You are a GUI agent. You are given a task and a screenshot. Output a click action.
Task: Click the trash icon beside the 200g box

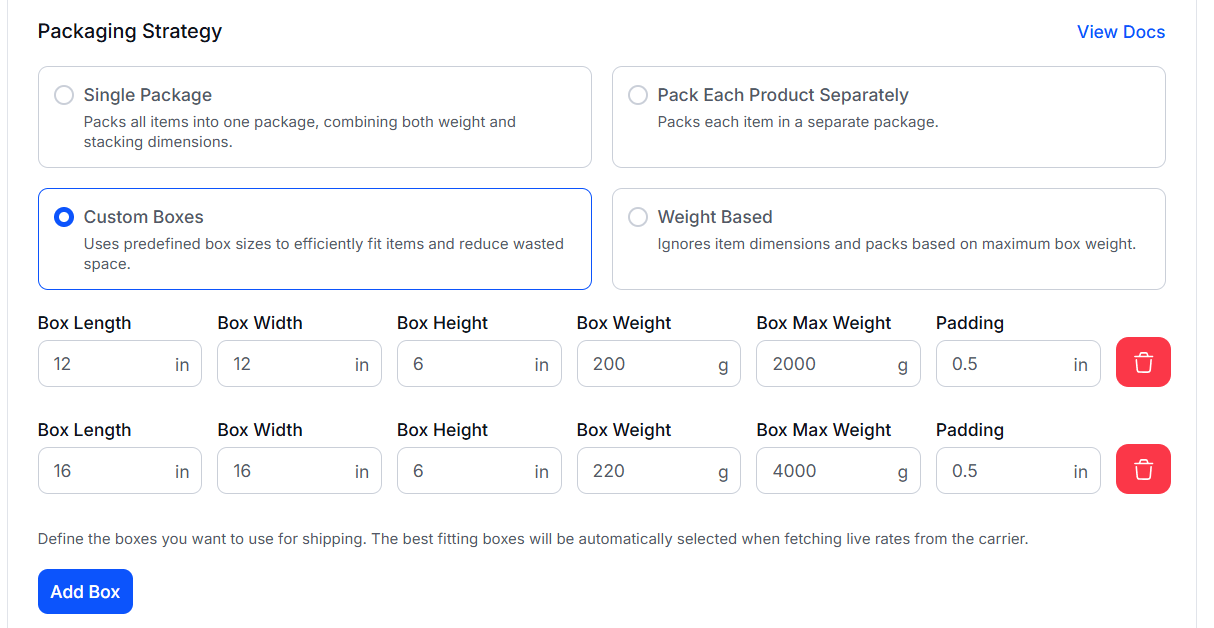pyautogui.click(x=1143, y=362)
